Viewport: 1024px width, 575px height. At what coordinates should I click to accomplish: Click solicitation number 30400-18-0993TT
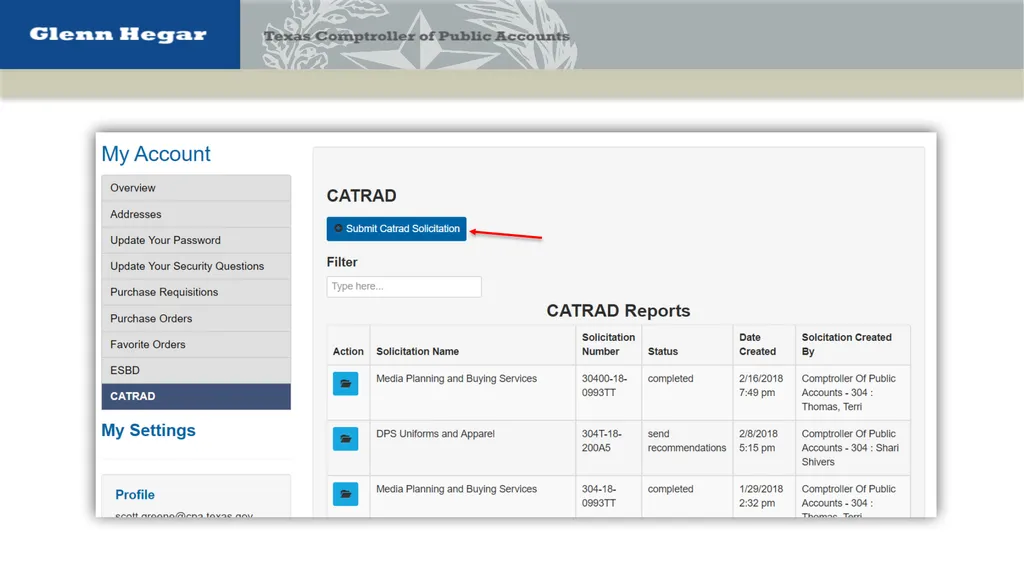tap(604, 386)
